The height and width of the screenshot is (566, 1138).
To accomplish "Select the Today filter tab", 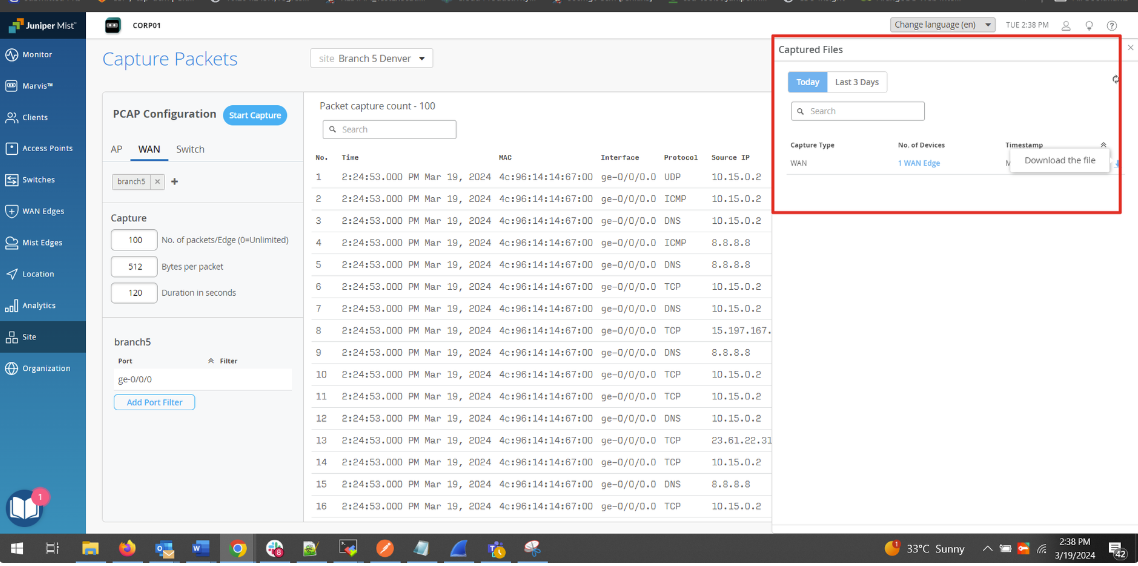I will pos(808,82).
